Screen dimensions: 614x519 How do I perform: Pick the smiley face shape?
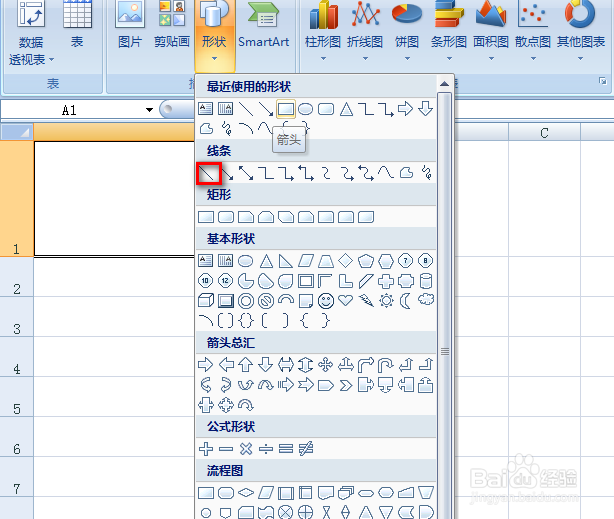326,301
